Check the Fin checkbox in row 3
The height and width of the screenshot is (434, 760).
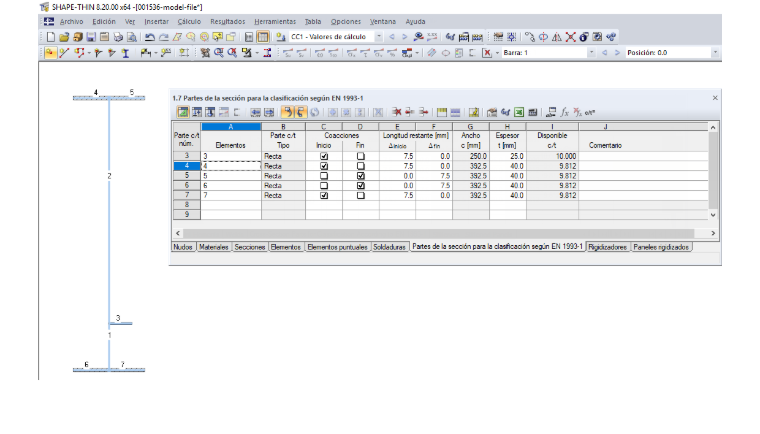tap(361, 156)
